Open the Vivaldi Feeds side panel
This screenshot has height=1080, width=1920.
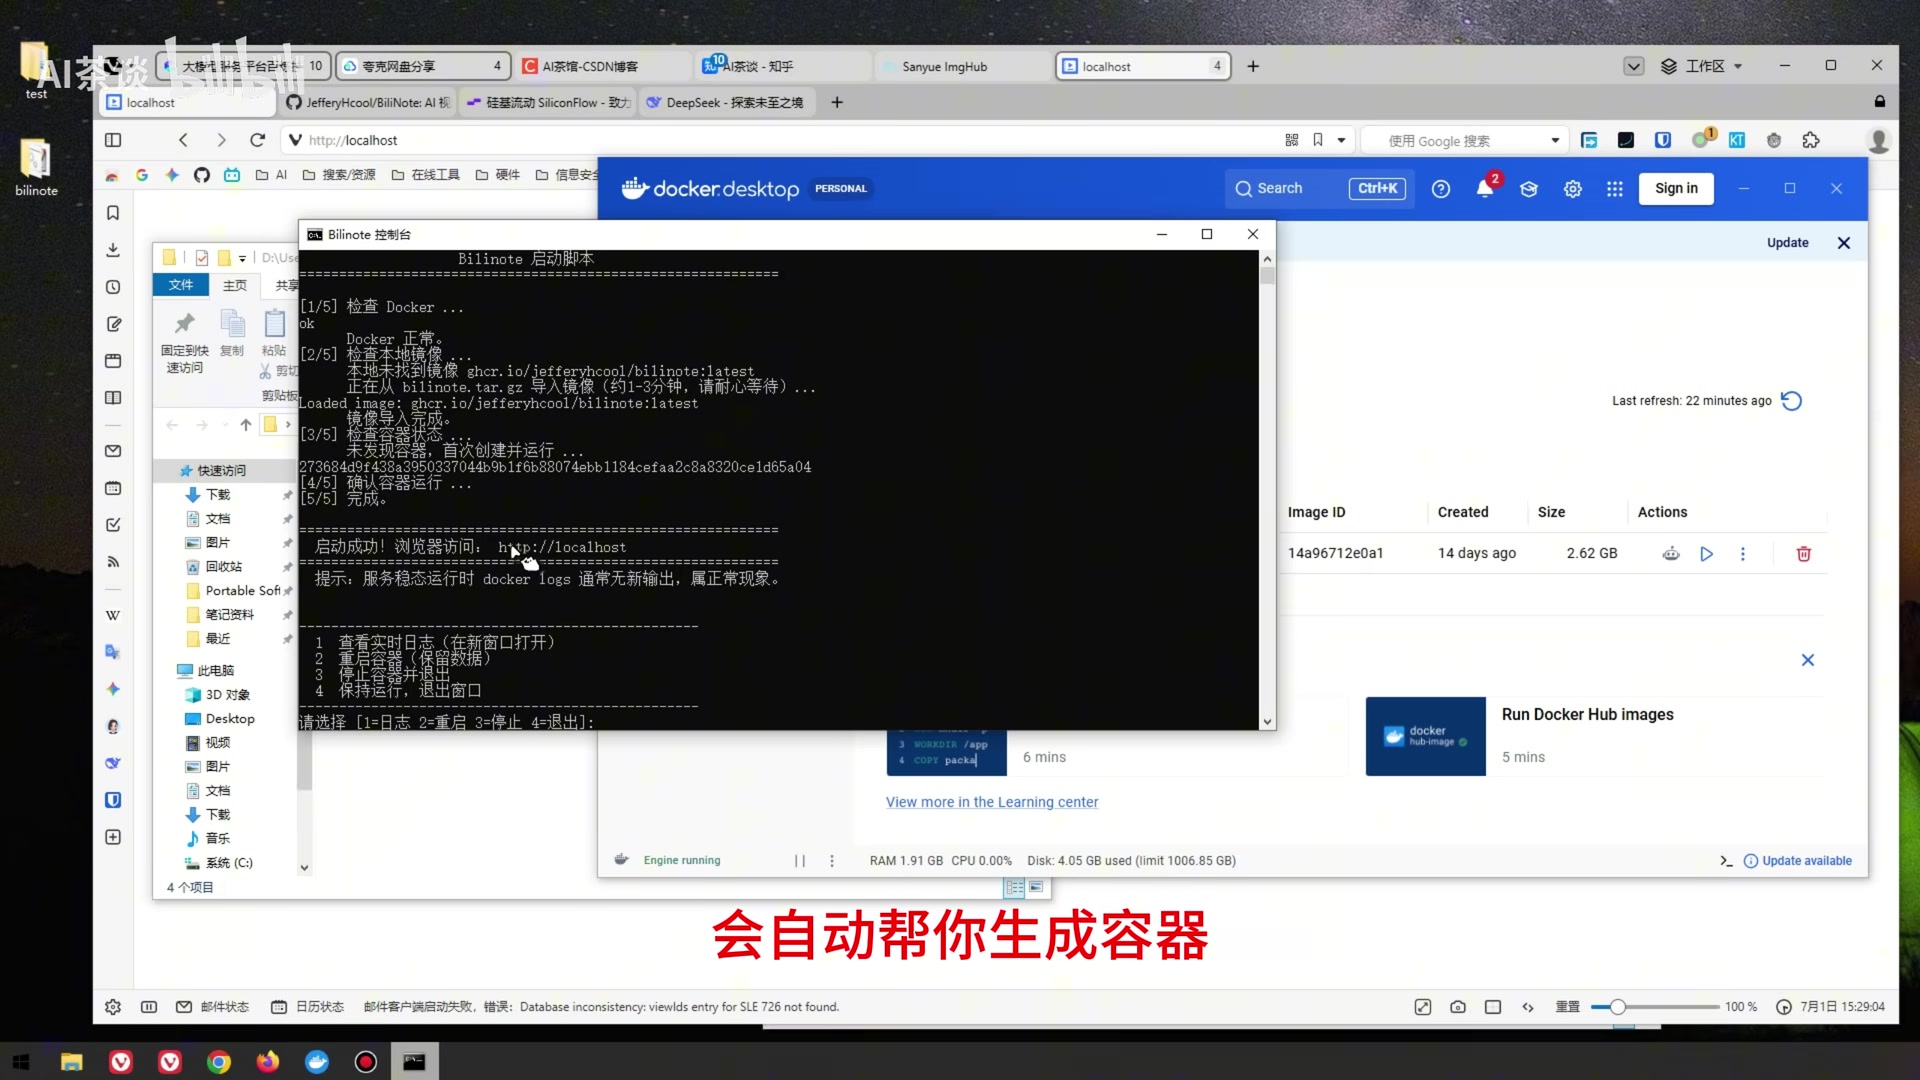coord(113,562)
